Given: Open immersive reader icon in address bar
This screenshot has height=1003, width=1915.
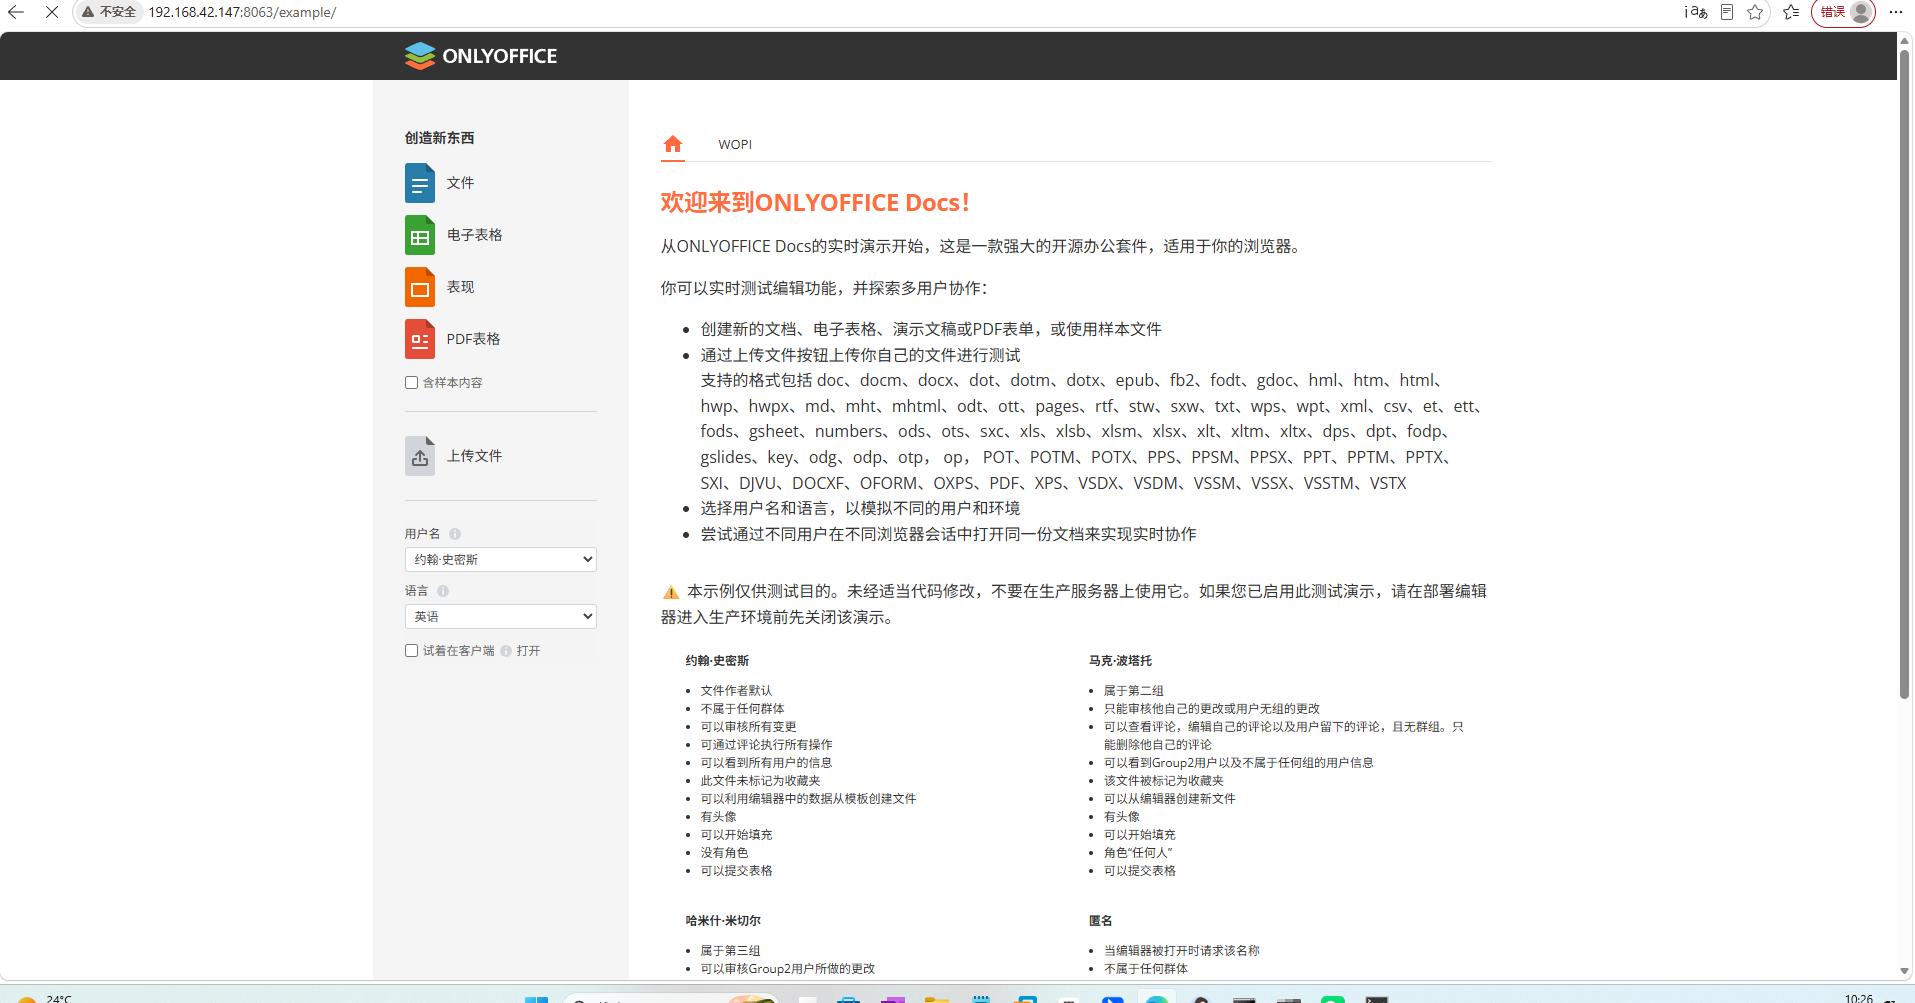Looking at the screenshot, I should point(1727,12).
